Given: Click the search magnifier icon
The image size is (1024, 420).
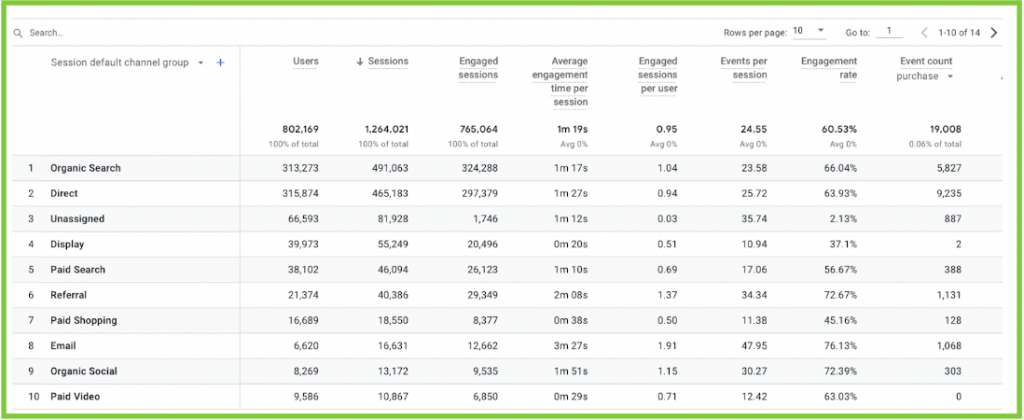Looking at the screenshot, I should pyautogui.click(x=19, y=33).
